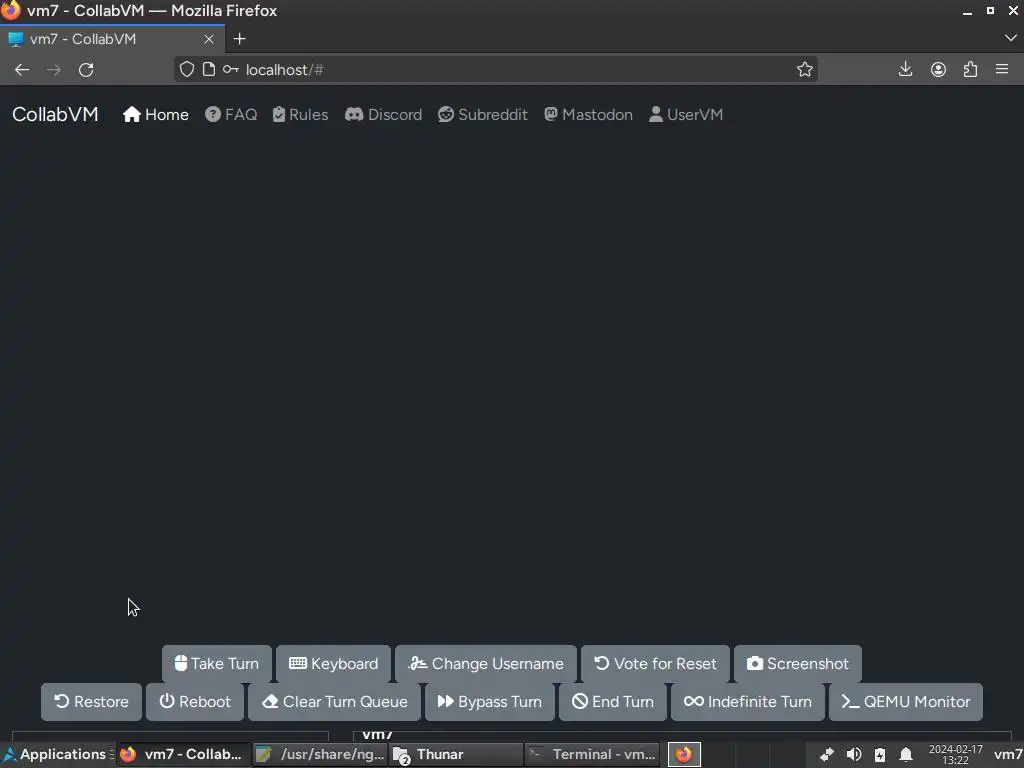Click the Clear Turn Queue button
Viewport: 1024px width, 768px height.
335,701
